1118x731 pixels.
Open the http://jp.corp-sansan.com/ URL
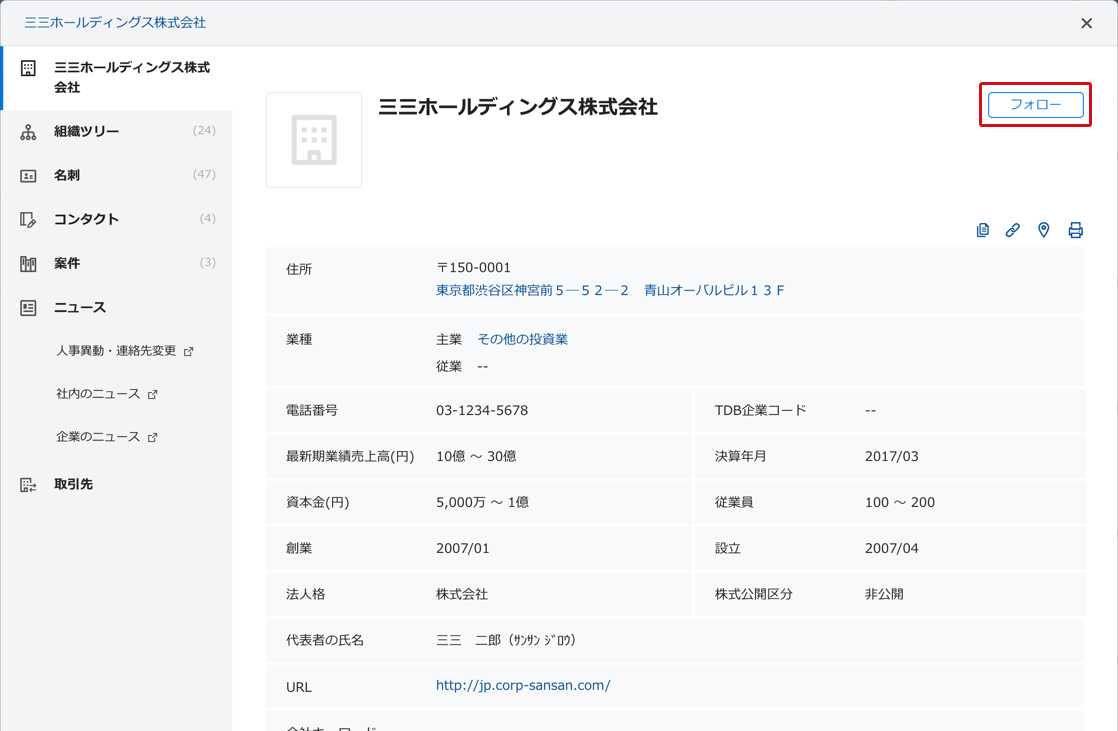pyautogui.click(x=523, y=685)
